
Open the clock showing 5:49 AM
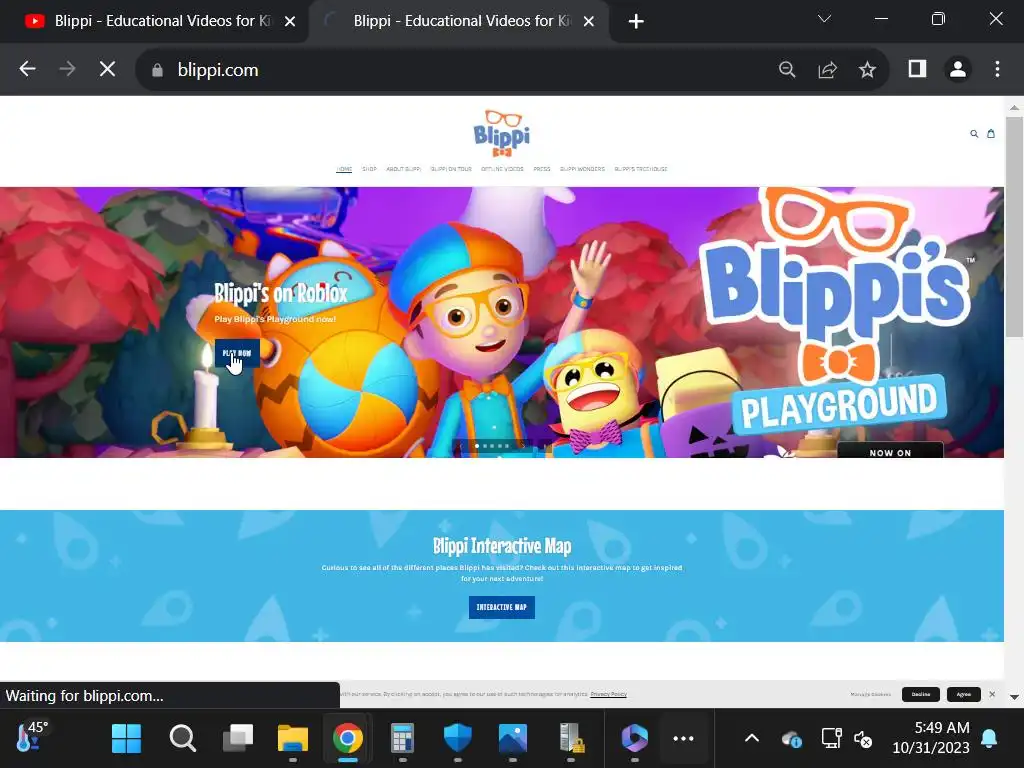[x=931, y=737]
